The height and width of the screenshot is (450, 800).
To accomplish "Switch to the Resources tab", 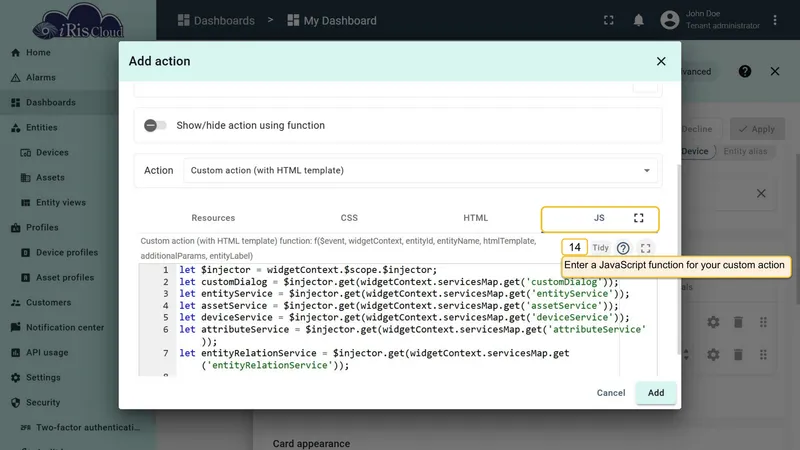I will (213, 218).
